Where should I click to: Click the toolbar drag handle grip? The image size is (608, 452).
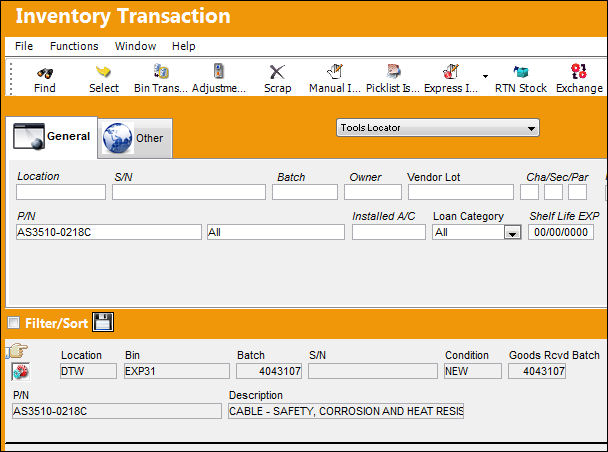click(x=11, y=79)
